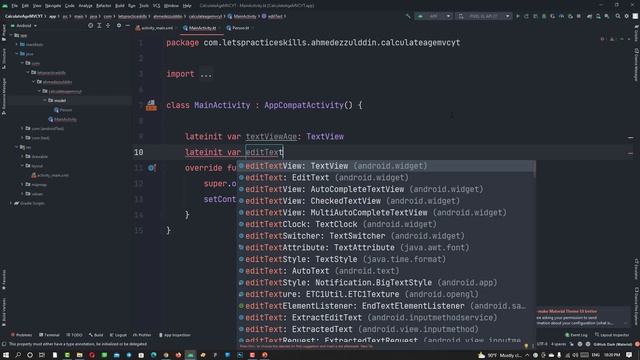Open the Logcat tool window

pyautogui.click(x=119, y=335)
